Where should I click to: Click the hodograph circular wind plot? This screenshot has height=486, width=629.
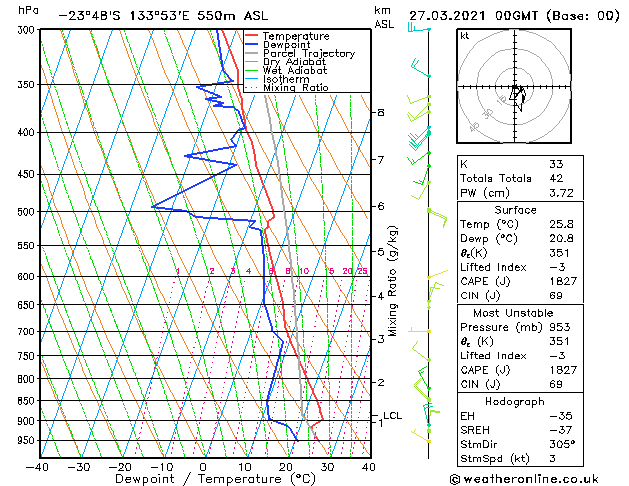[x=514, y=86]
